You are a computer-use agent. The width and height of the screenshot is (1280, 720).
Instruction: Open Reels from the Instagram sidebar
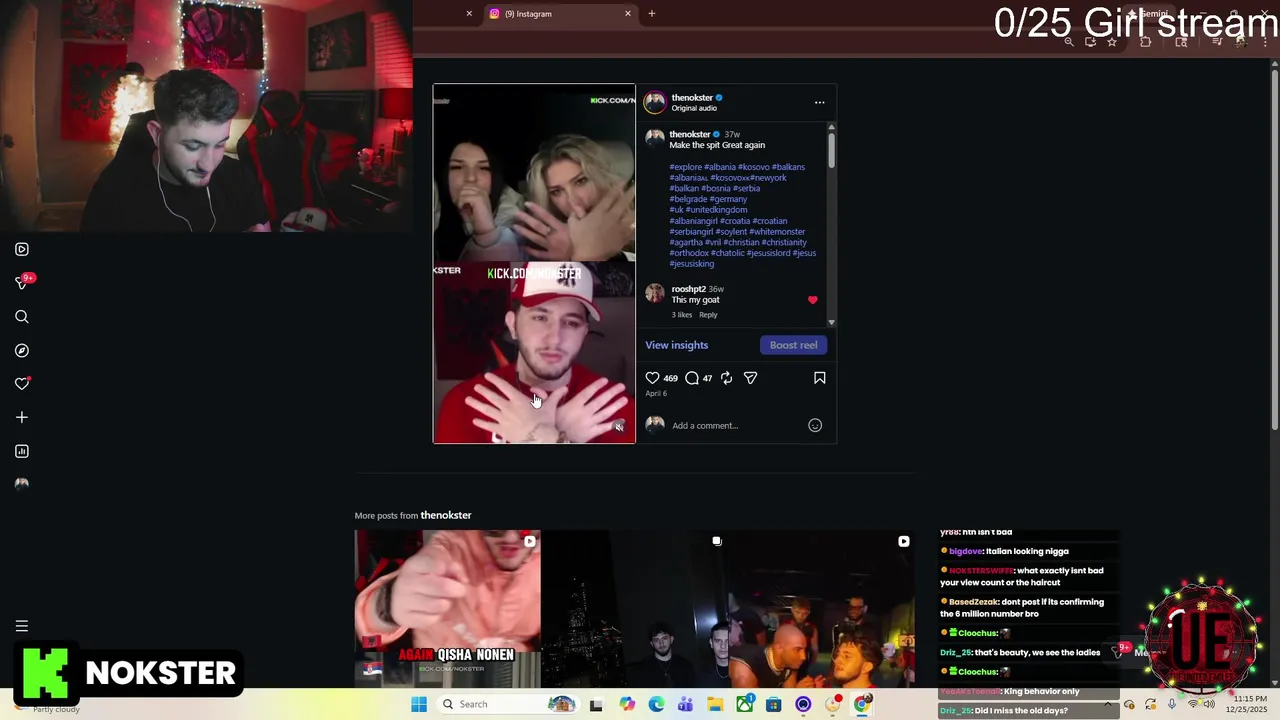(22, 249)
